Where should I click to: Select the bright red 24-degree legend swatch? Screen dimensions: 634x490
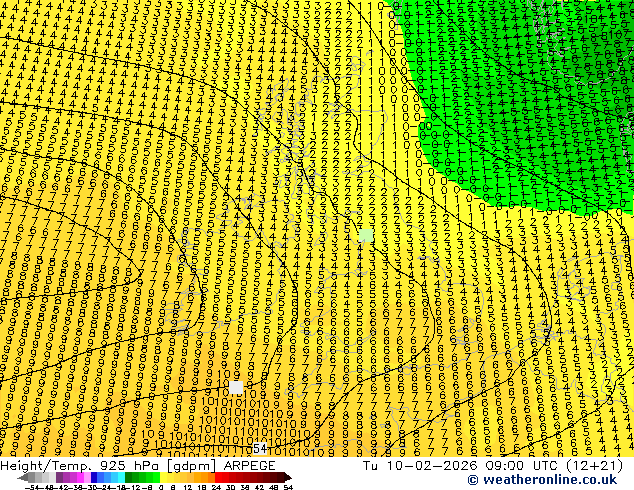tap(218, 477)
